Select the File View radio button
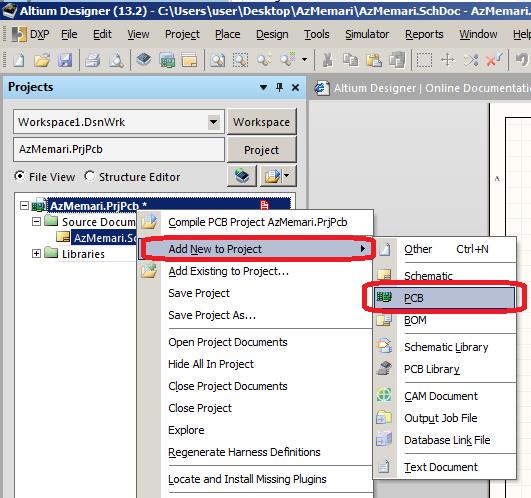 [x=20, y=176]
